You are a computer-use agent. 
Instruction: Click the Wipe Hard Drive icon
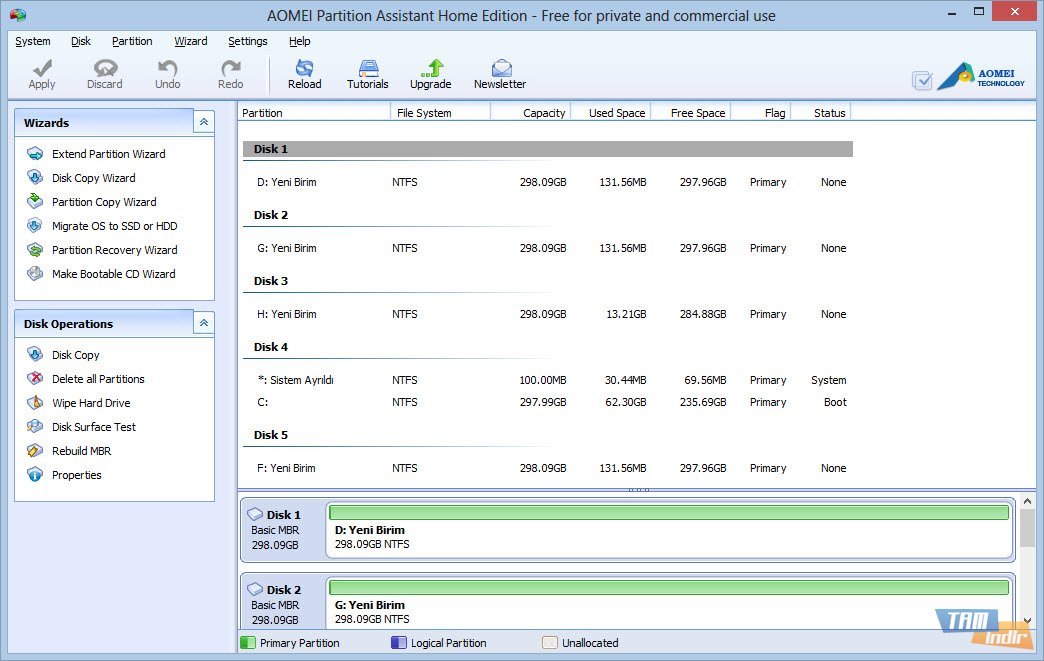pyautogui.click(x=35, y=403)
